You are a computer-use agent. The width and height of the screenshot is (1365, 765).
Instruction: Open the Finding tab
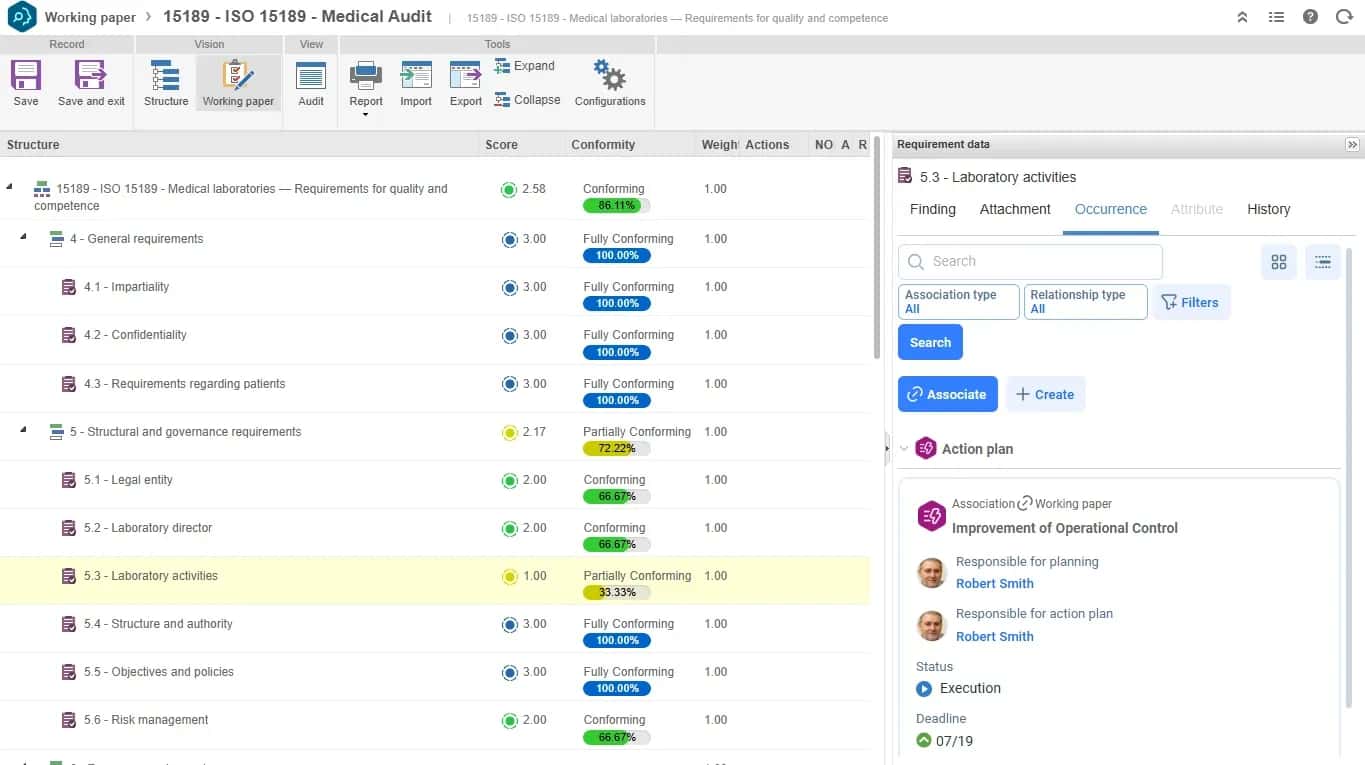(933, 209)
